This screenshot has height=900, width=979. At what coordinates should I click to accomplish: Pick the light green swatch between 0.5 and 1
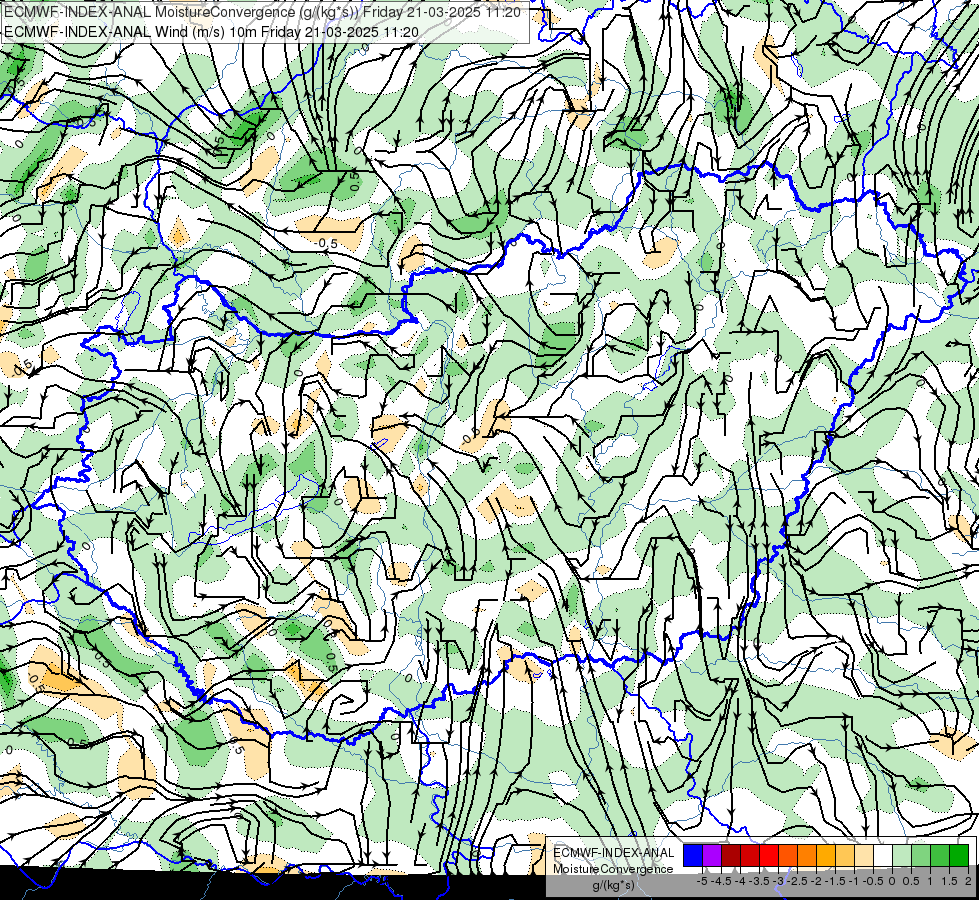pyautogui.click(x=921, y=855)
